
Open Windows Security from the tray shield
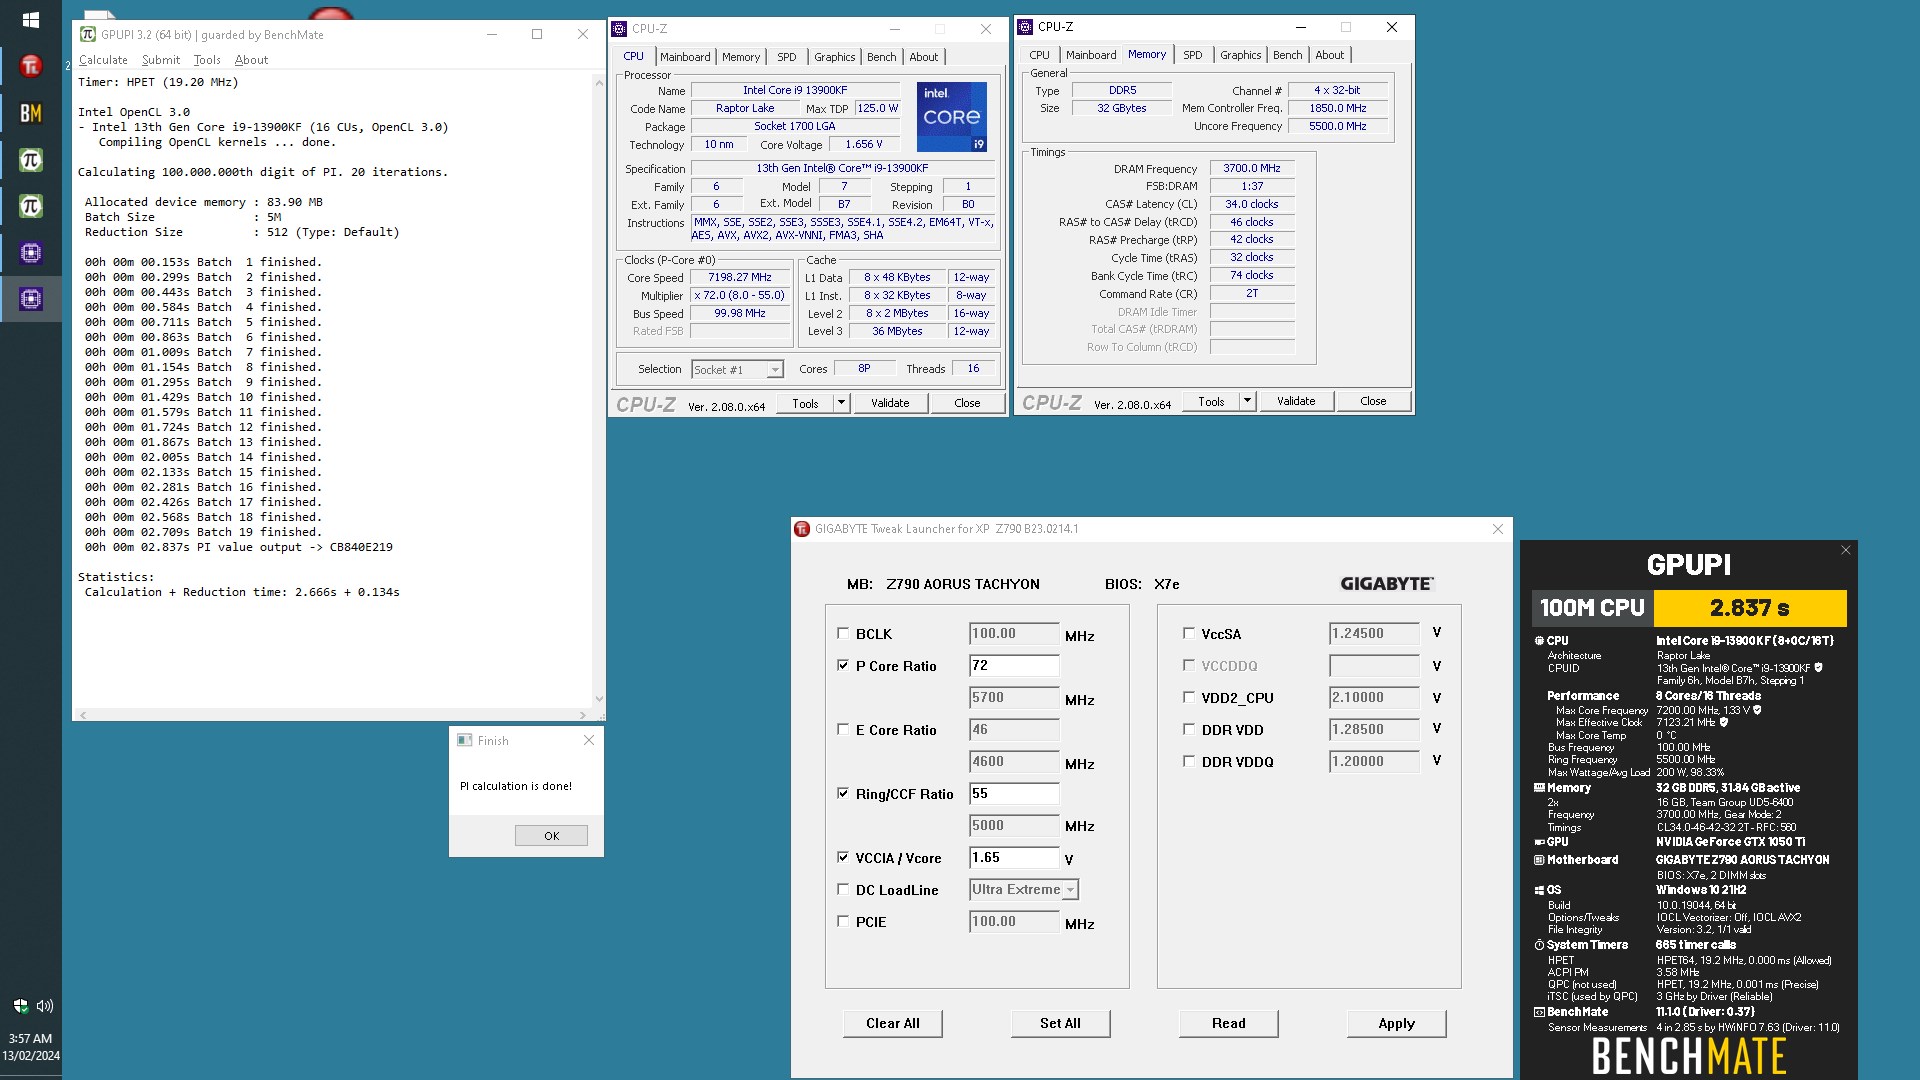[x=20, y=1006]
